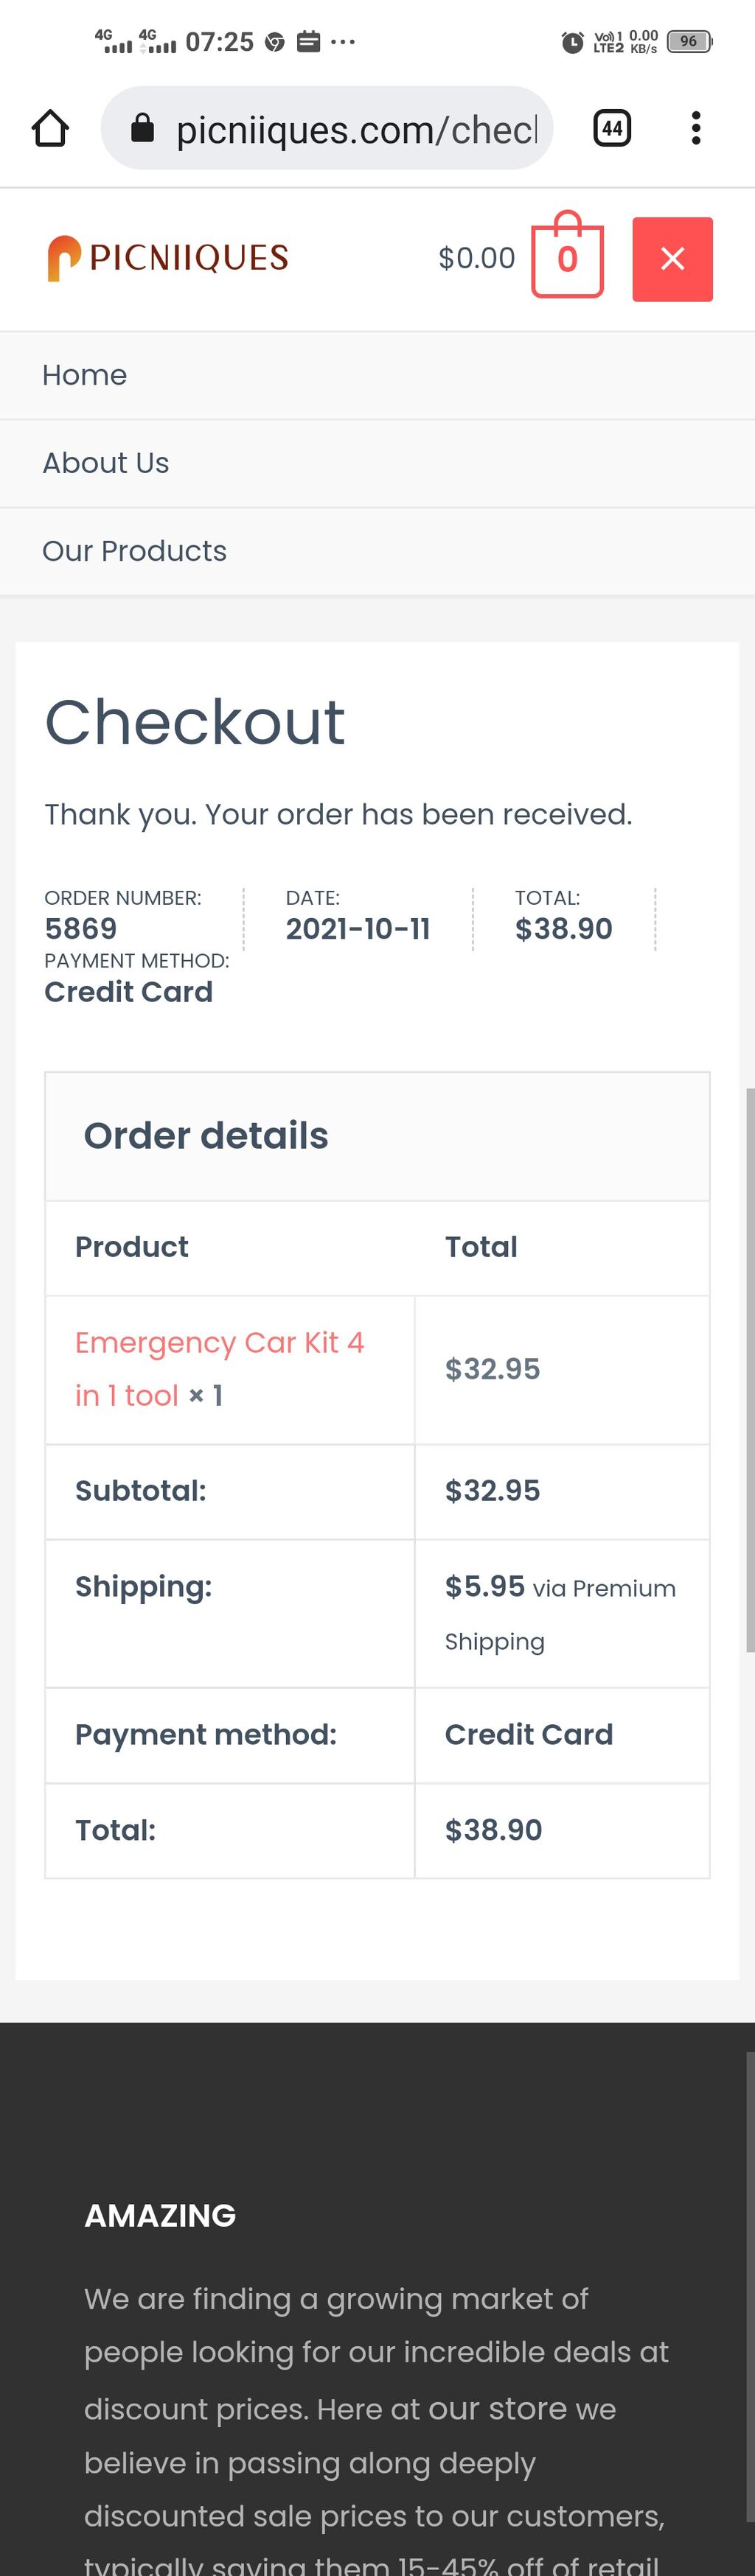Viewport: 755px width, 2576px height.
Task: Go to the Home menu item
Action: (x=85, y=375)
